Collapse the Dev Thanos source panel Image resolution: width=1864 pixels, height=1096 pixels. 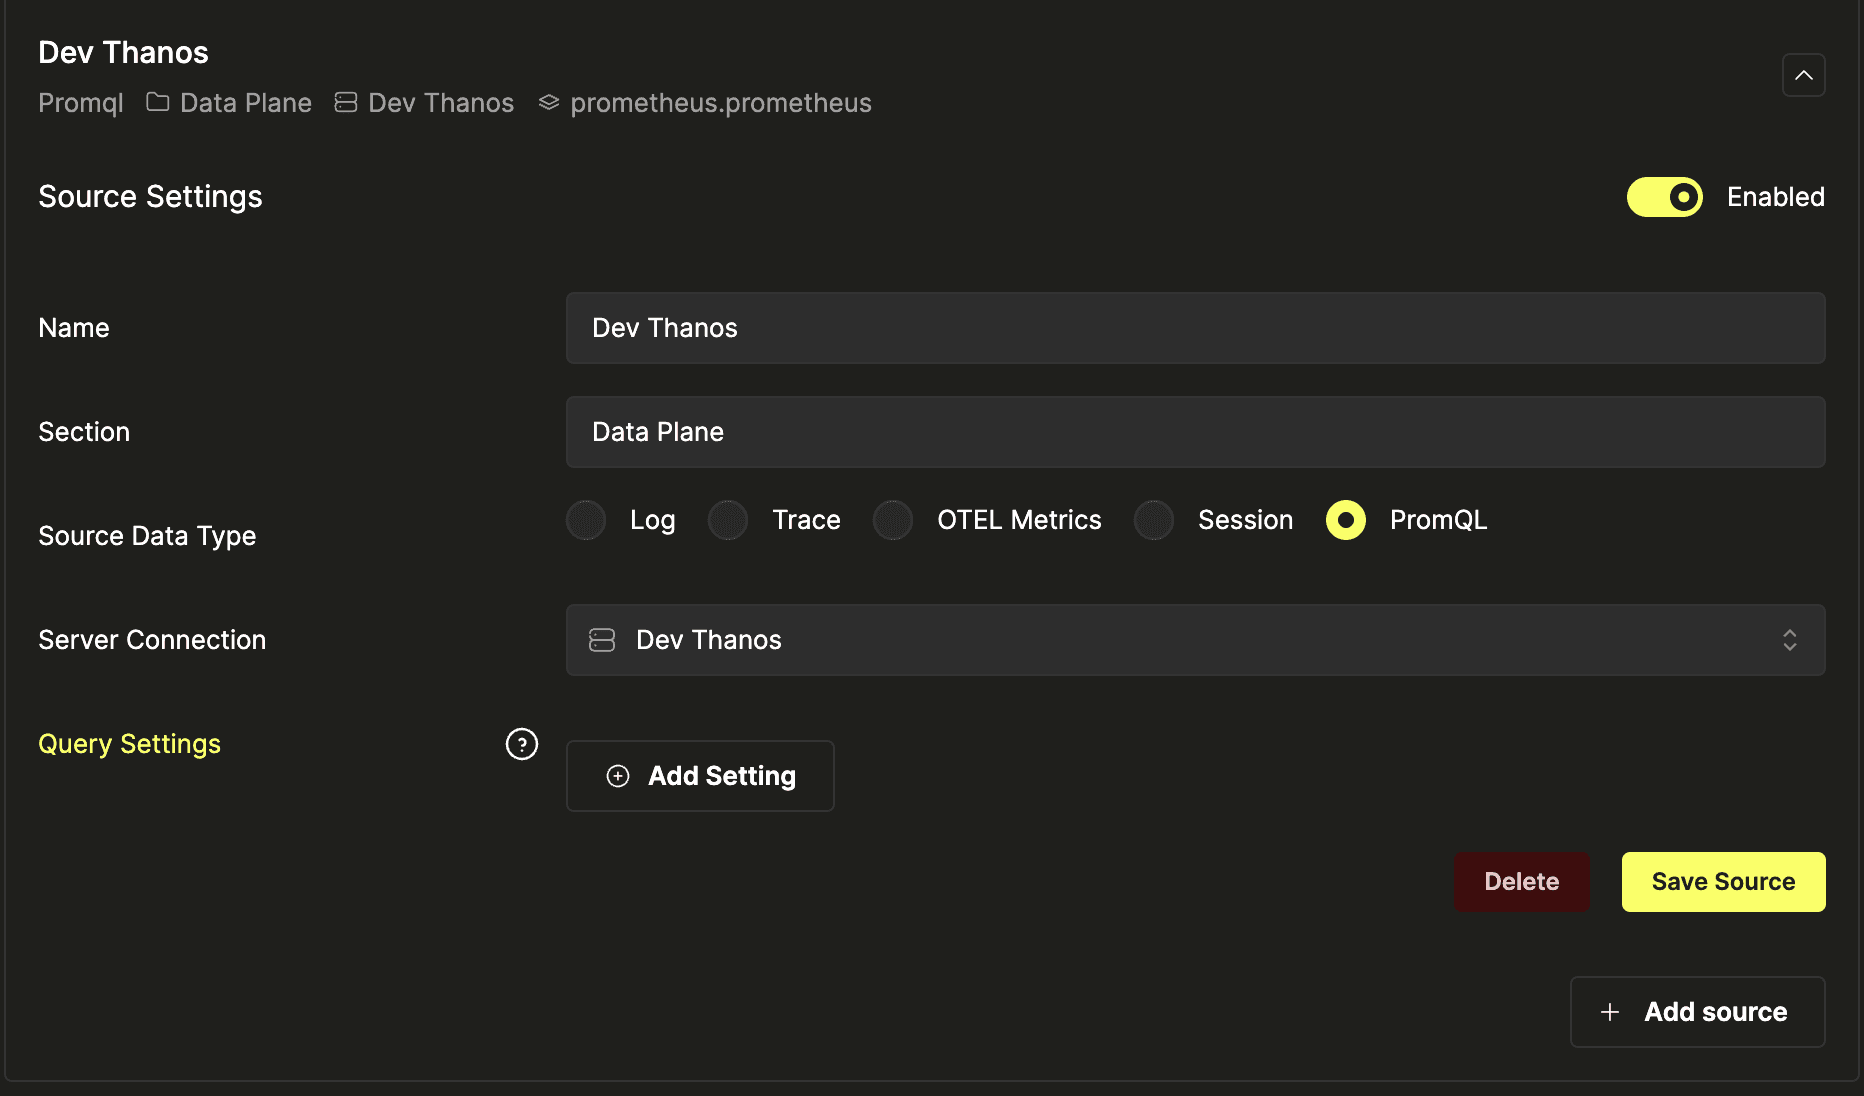click(1803, 75)
